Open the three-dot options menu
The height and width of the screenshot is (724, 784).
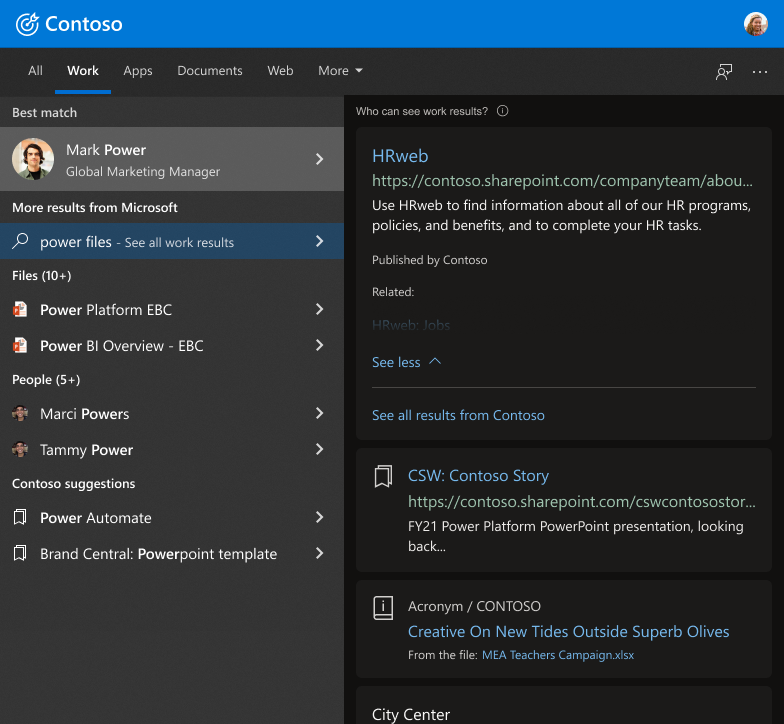click(x=760, y=72)
